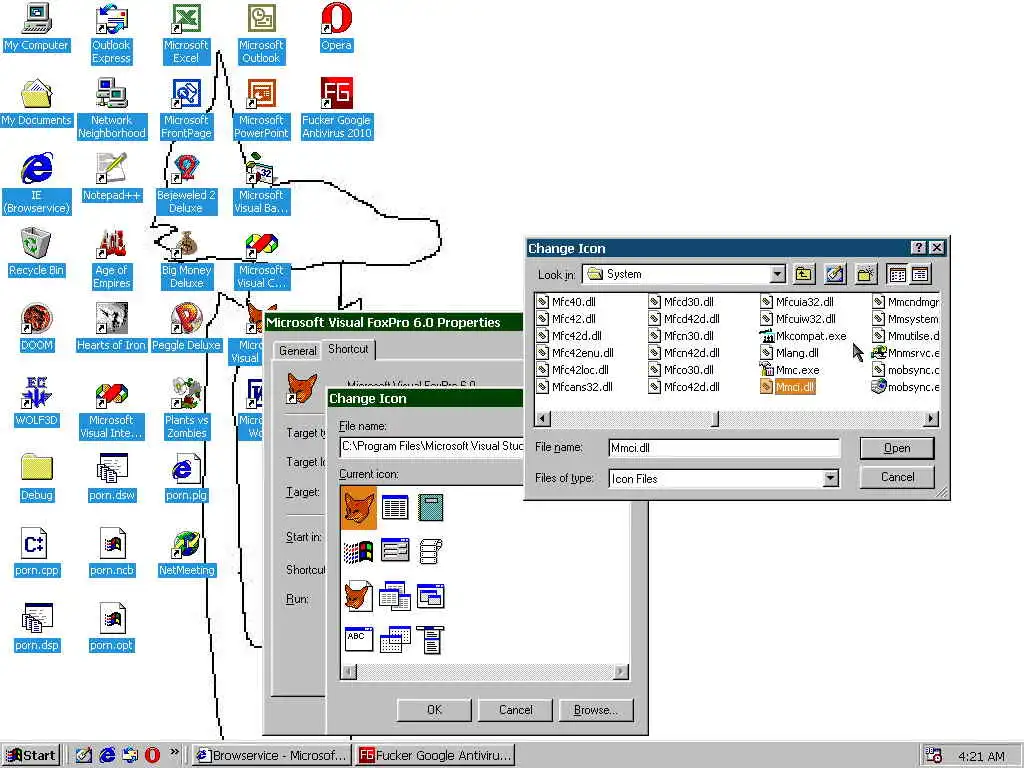Switch to Shortcut tab in FoxPro Properties
This screenshot has width=1024, height=768.
[348, 349]
